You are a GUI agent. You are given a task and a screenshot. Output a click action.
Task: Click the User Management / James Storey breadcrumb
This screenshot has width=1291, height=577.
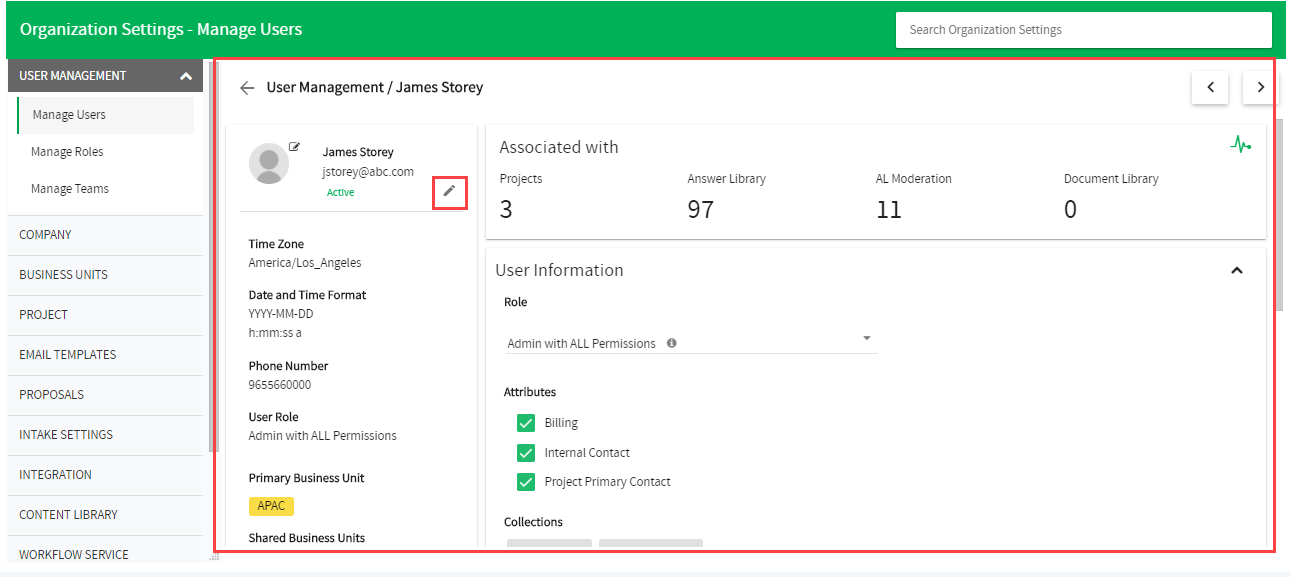pos(375,88)
